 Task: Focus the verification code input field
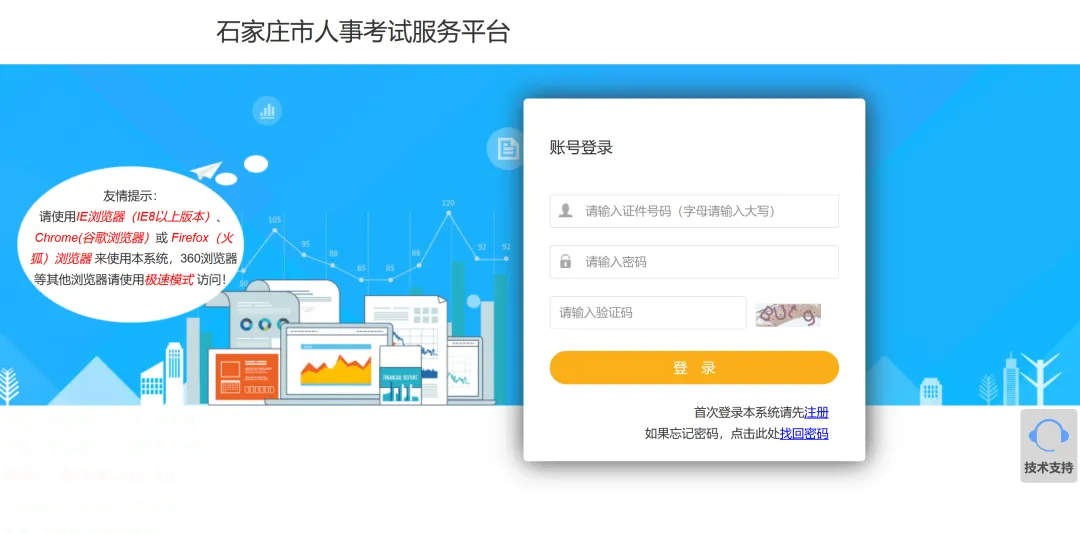pos(647,313)
